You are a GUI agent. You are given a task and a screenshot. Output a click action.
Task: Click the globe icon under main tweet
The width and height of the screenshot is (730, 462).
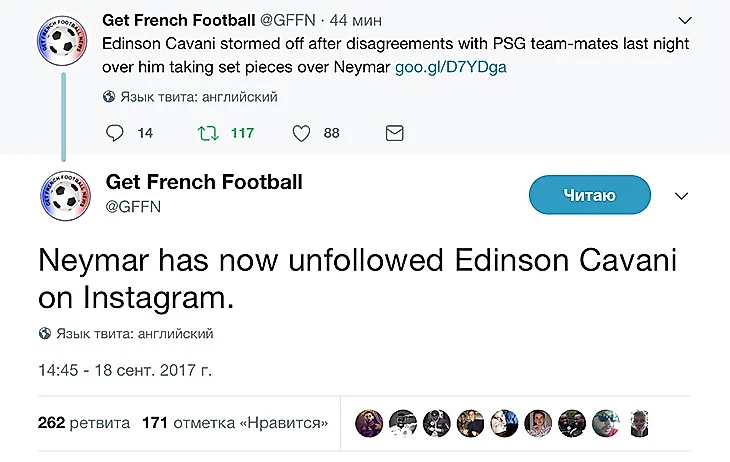(45, 334)
